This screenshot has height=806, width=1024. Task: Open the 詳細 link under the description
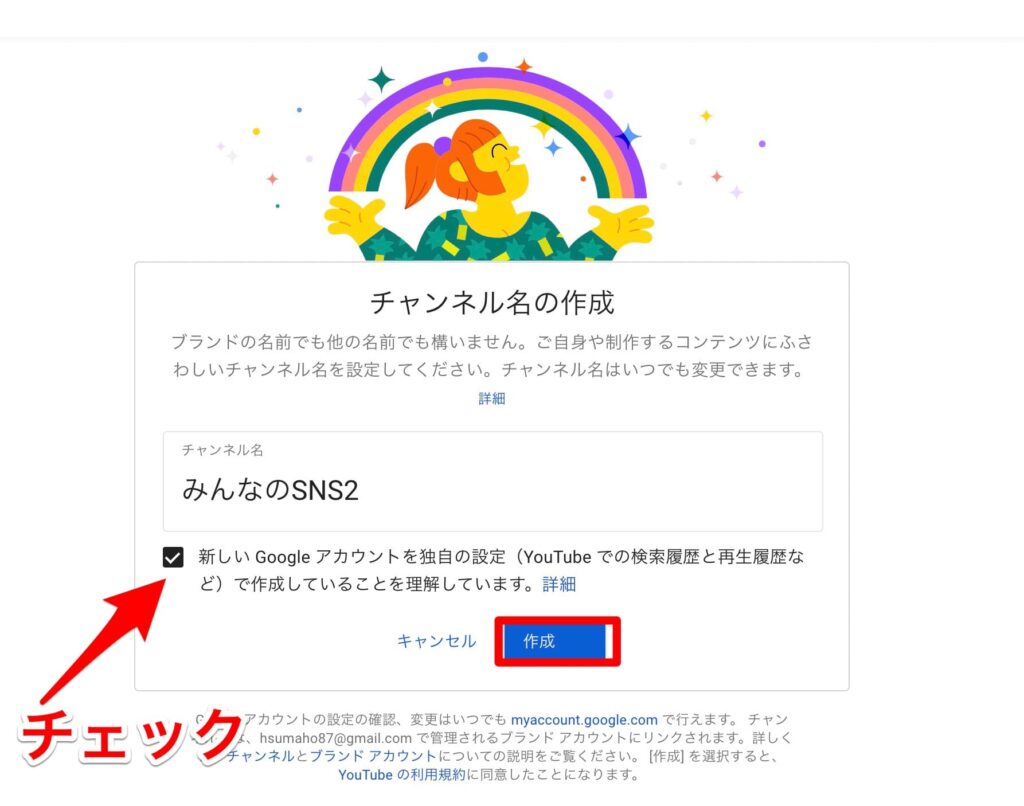coord(492,398)
